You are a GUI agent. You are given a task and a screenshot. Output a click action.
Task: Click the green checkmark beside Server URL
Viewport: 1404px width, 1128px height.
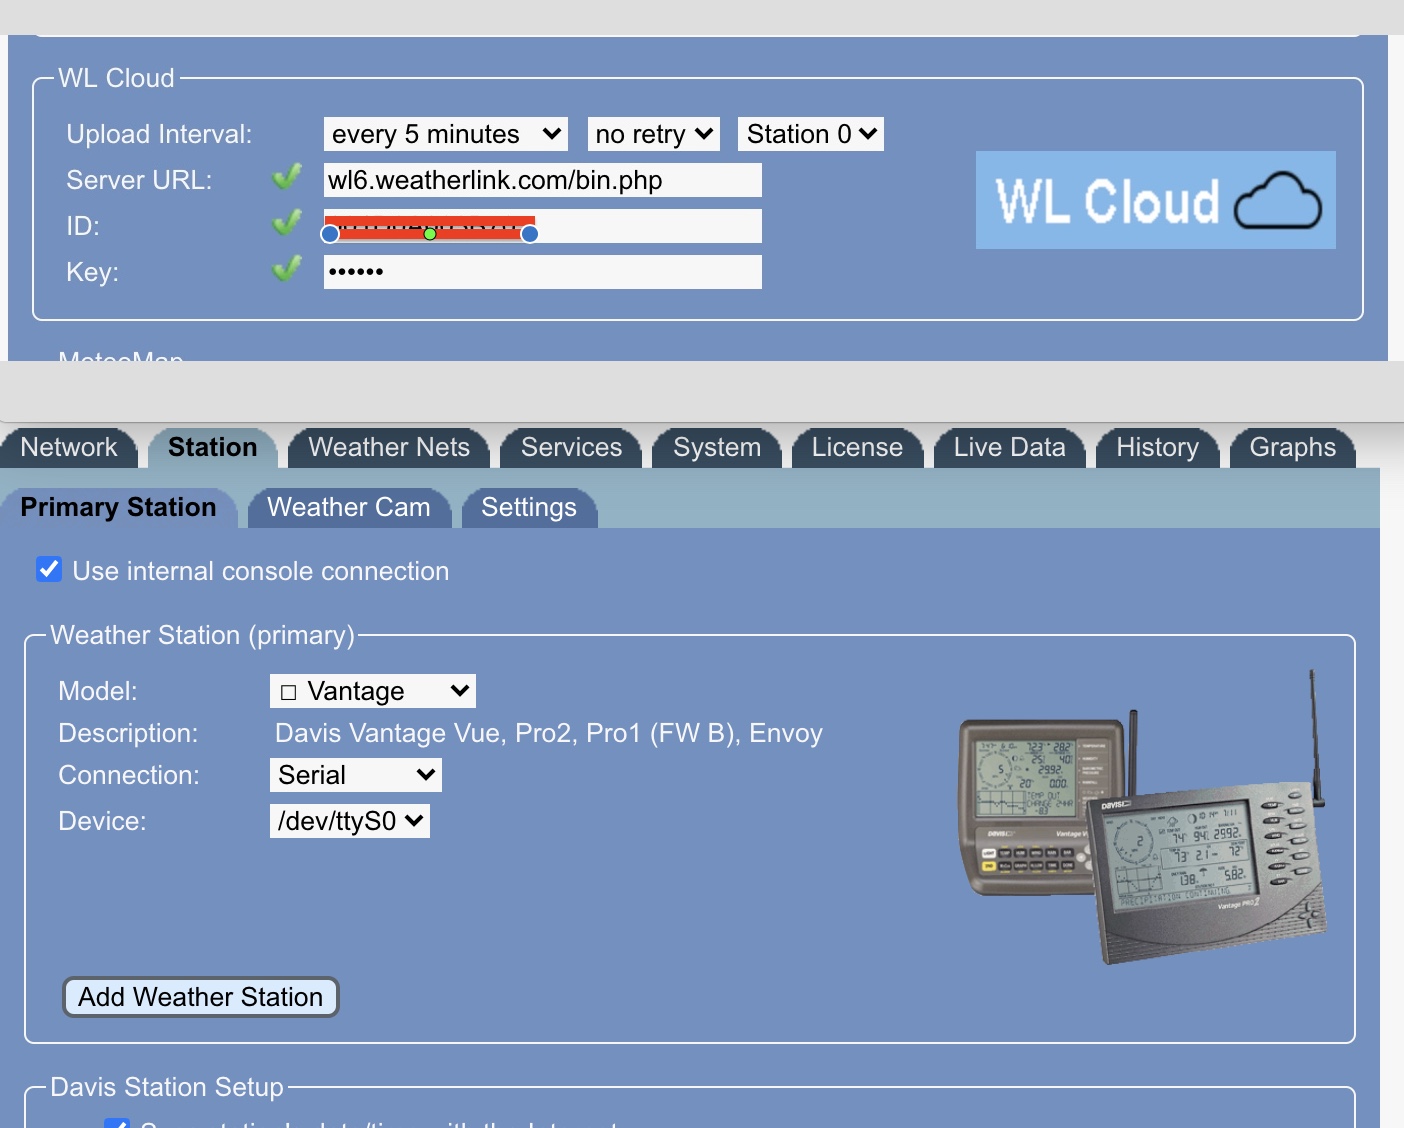(x=287, y=178)
